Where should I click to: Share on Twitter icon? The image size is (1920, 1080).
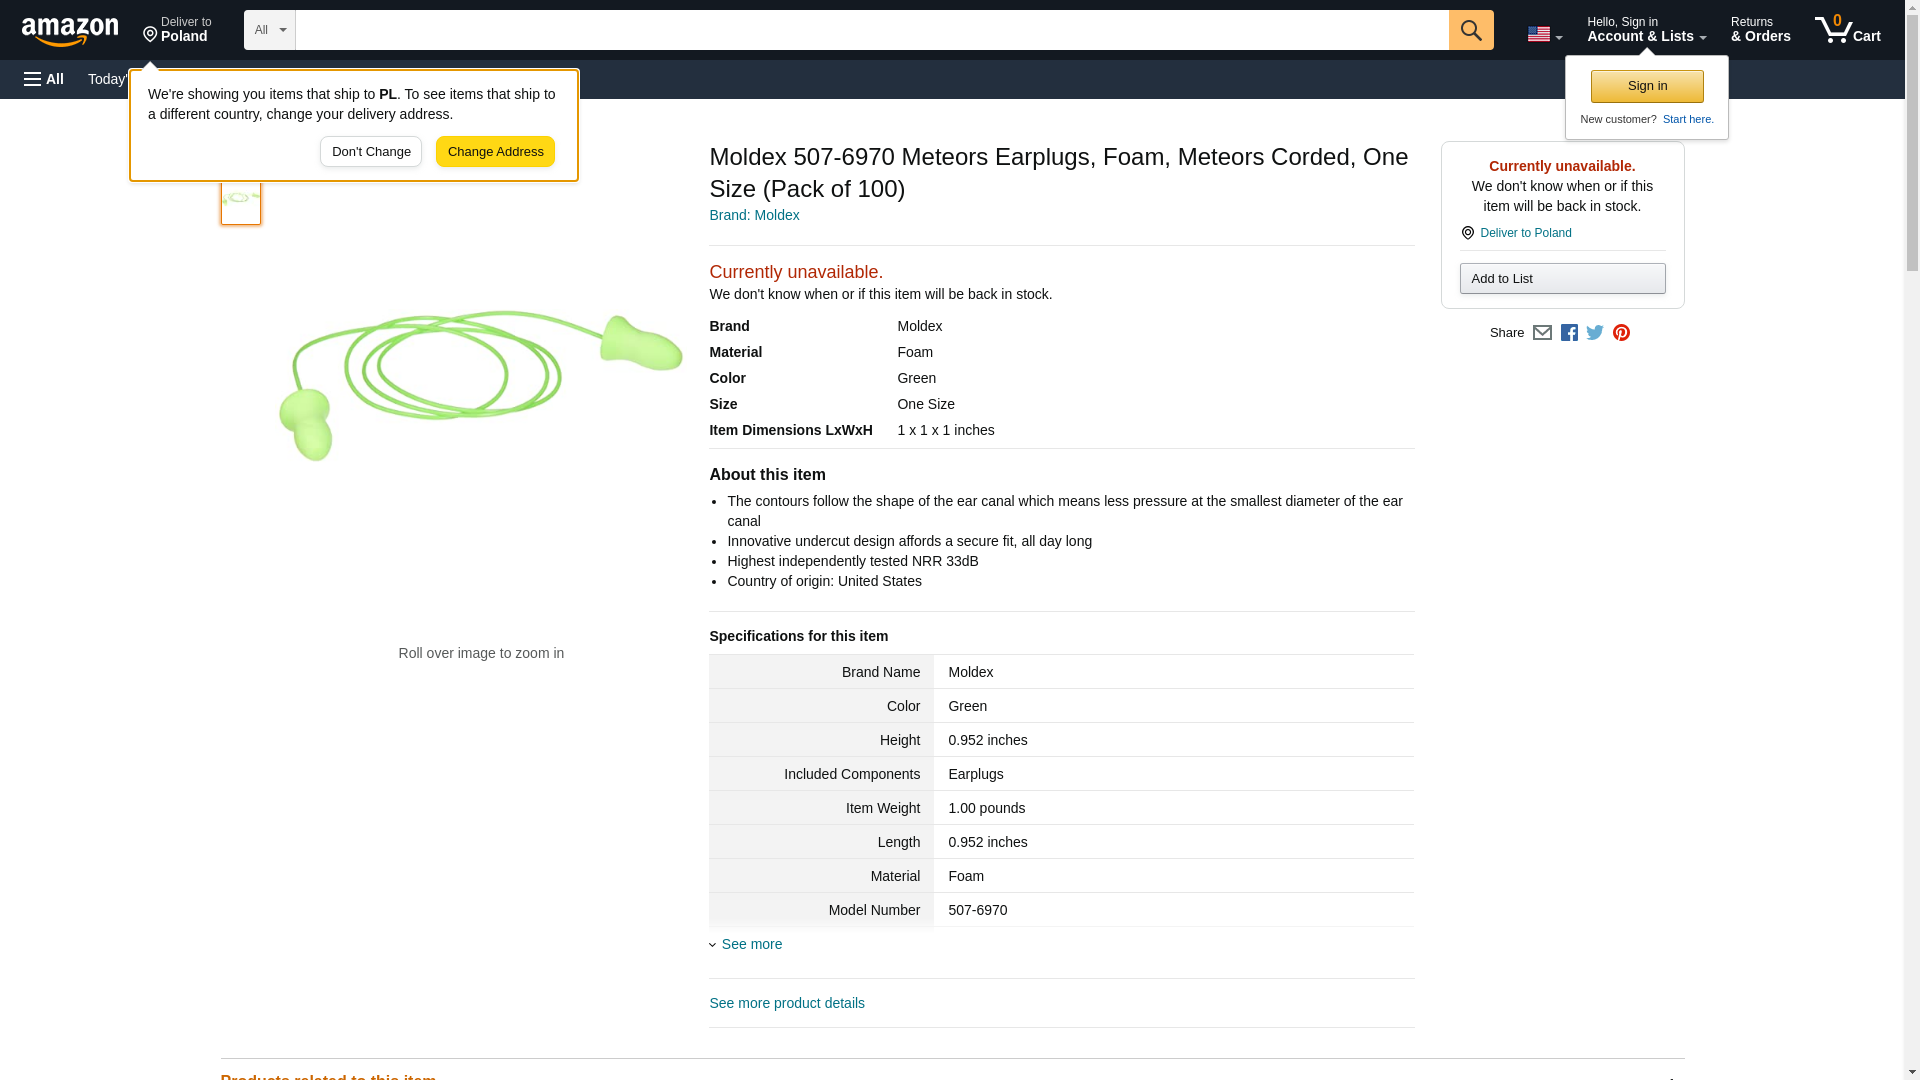(x=1595, y=333)
